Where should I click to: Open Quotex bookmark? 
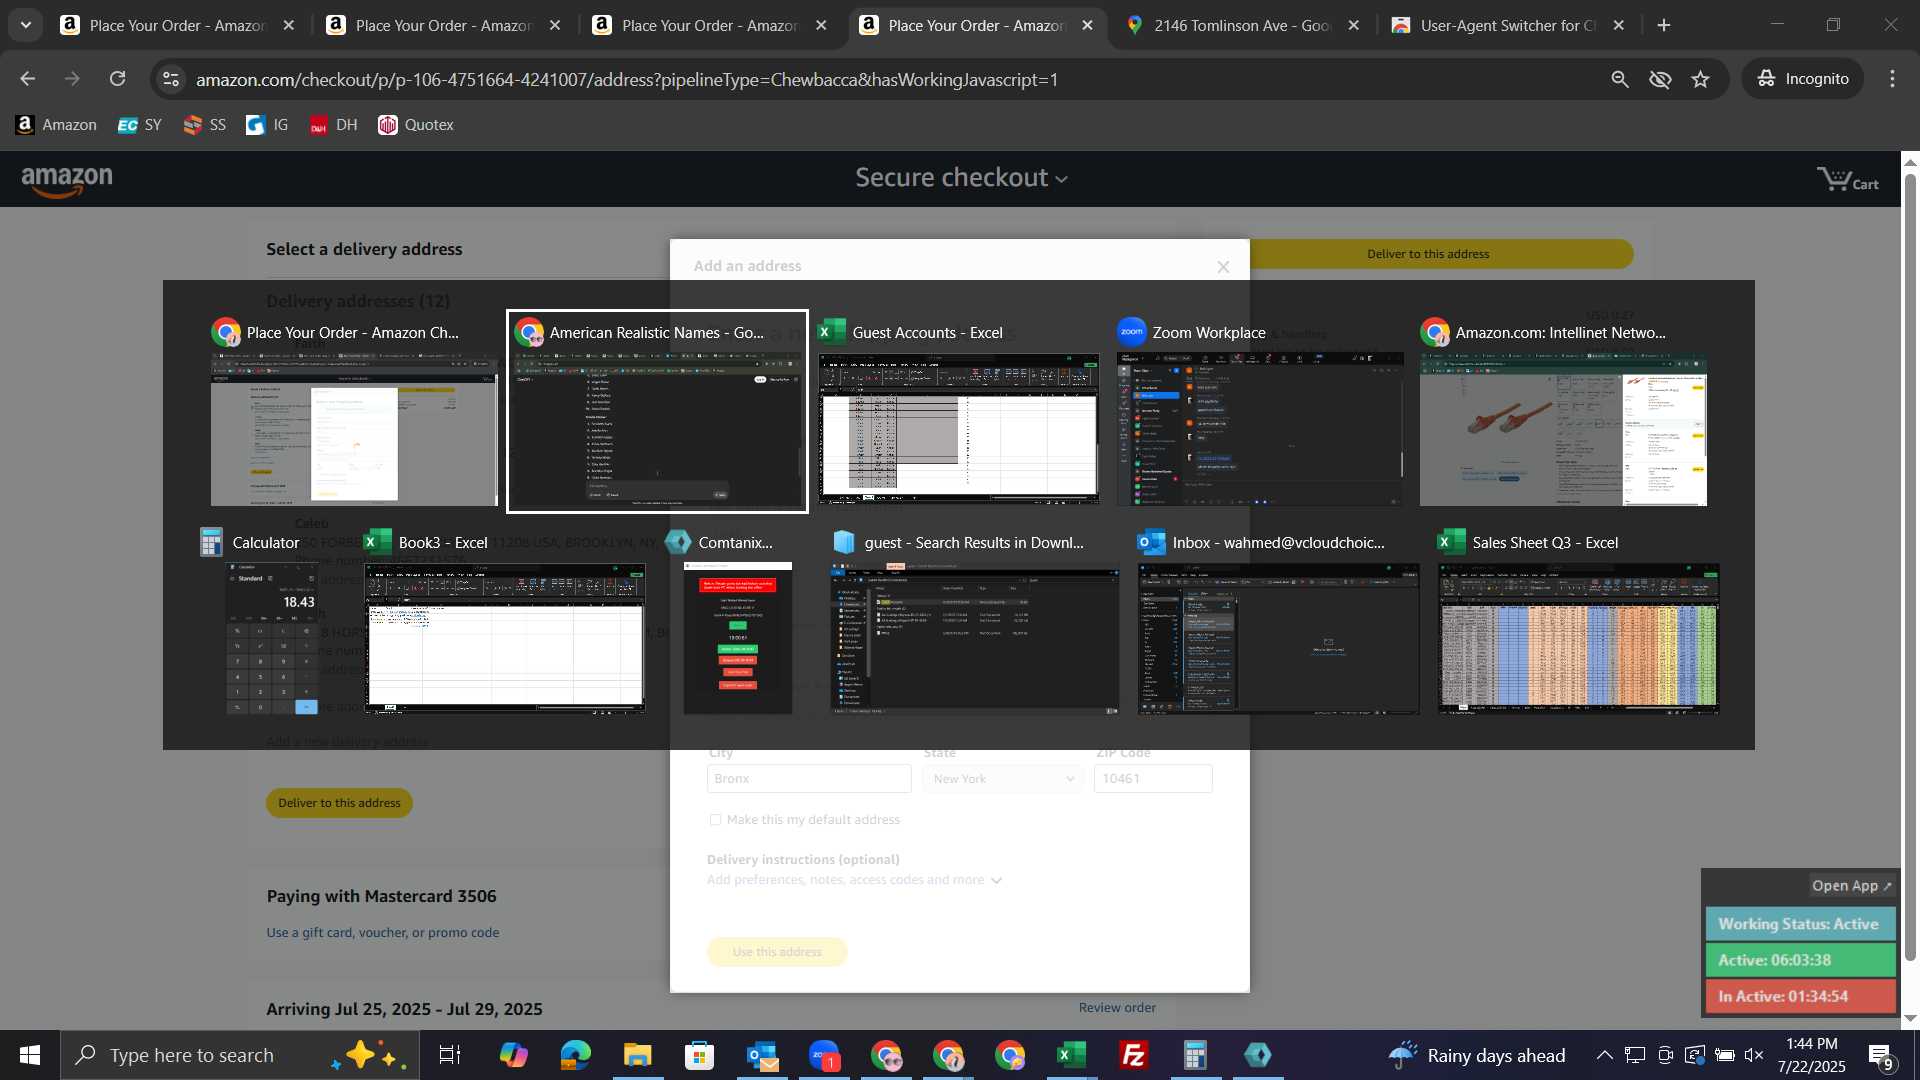(x=416, y=125)
